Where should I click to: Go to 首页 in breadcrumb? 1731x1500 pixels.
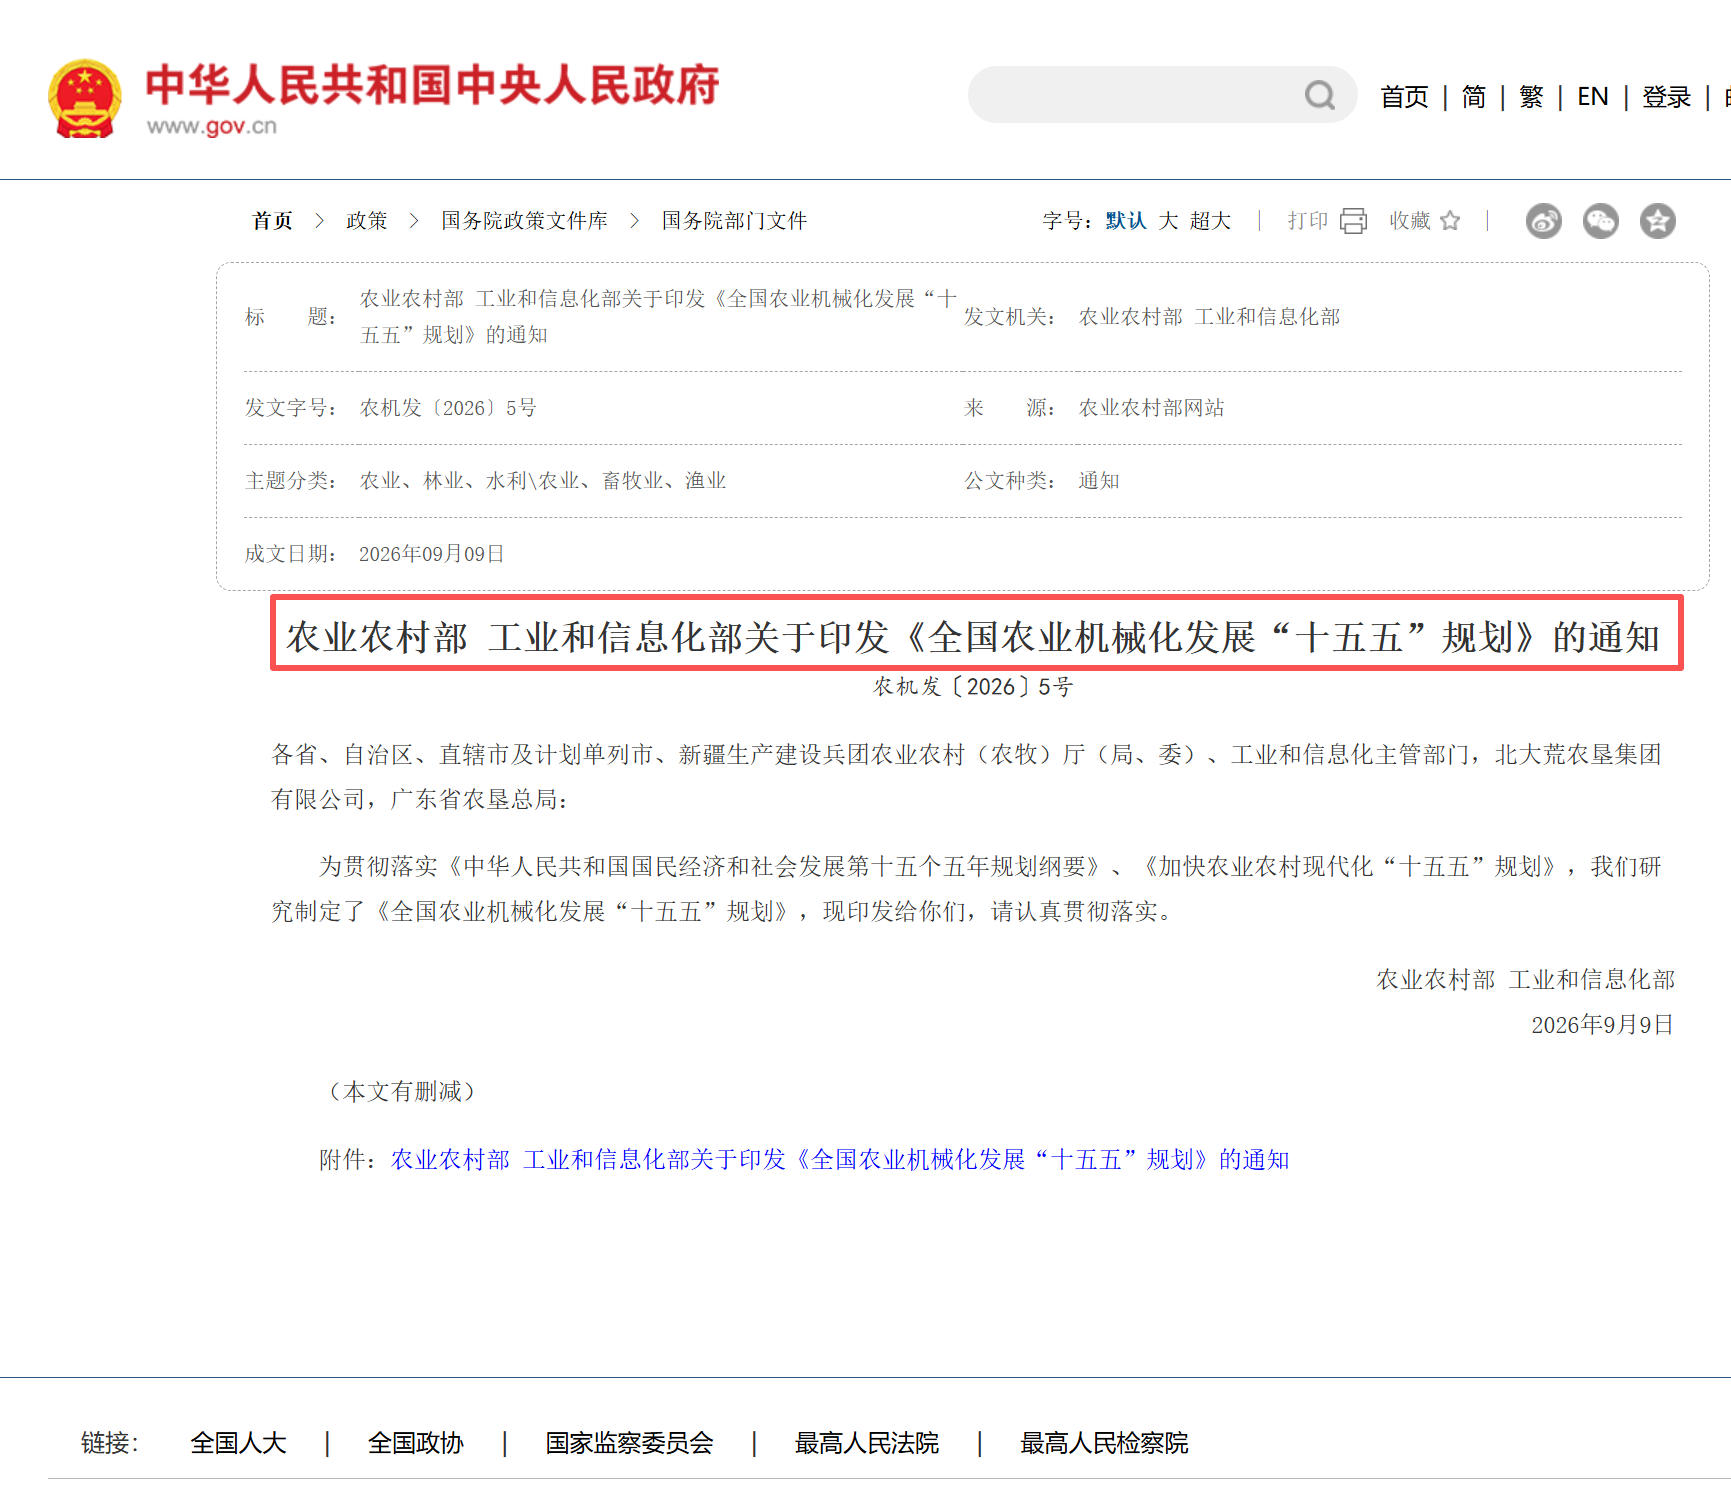[272, 221]
